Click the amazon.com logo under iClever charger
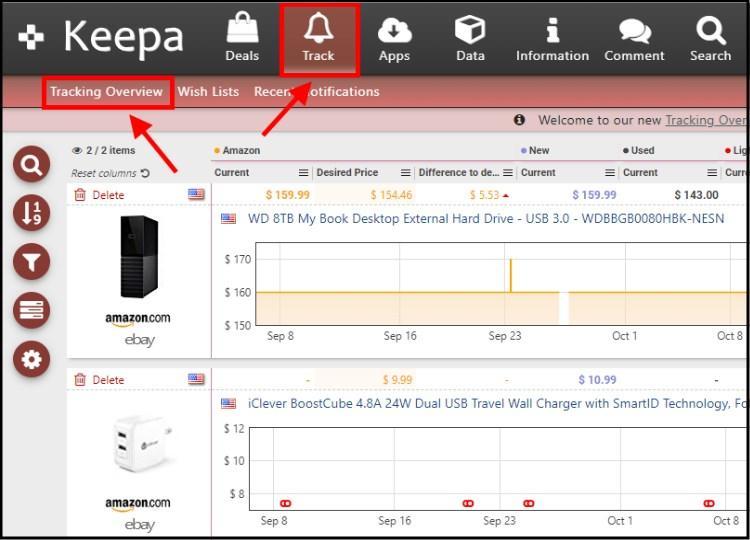Image resolution: width=750 pixels, height=540 pixels. click(x=138, y=504)
